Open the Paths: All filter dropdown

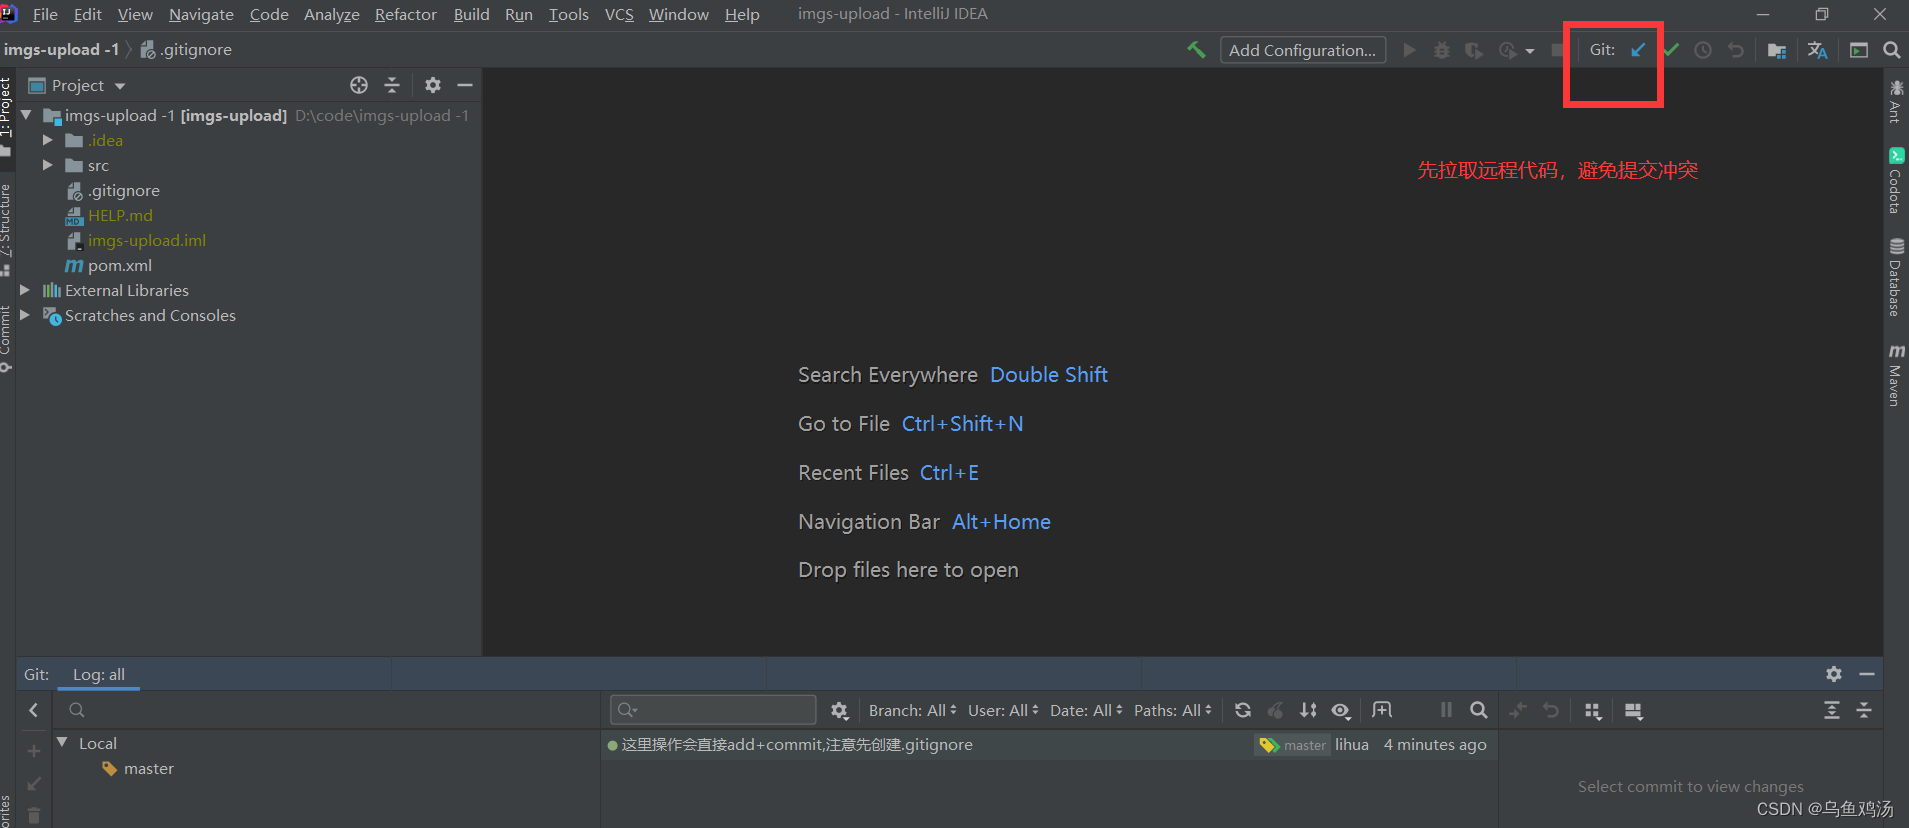pos(1173,710)
